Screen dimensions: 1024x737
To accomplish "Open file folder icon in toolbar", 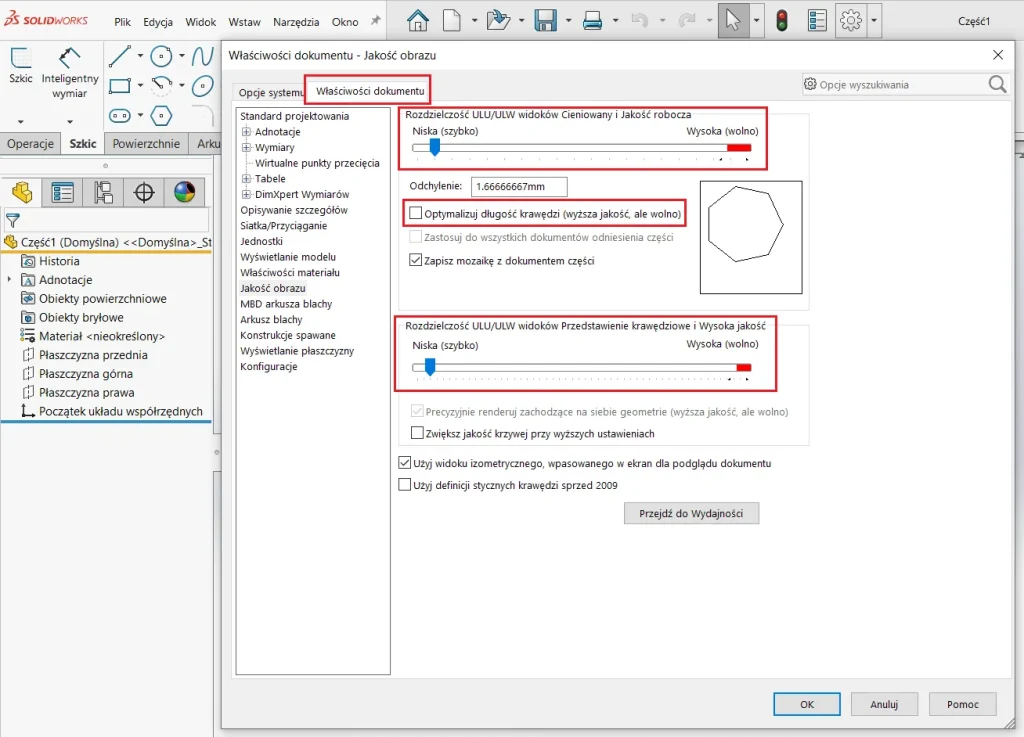I will point(498,21).
